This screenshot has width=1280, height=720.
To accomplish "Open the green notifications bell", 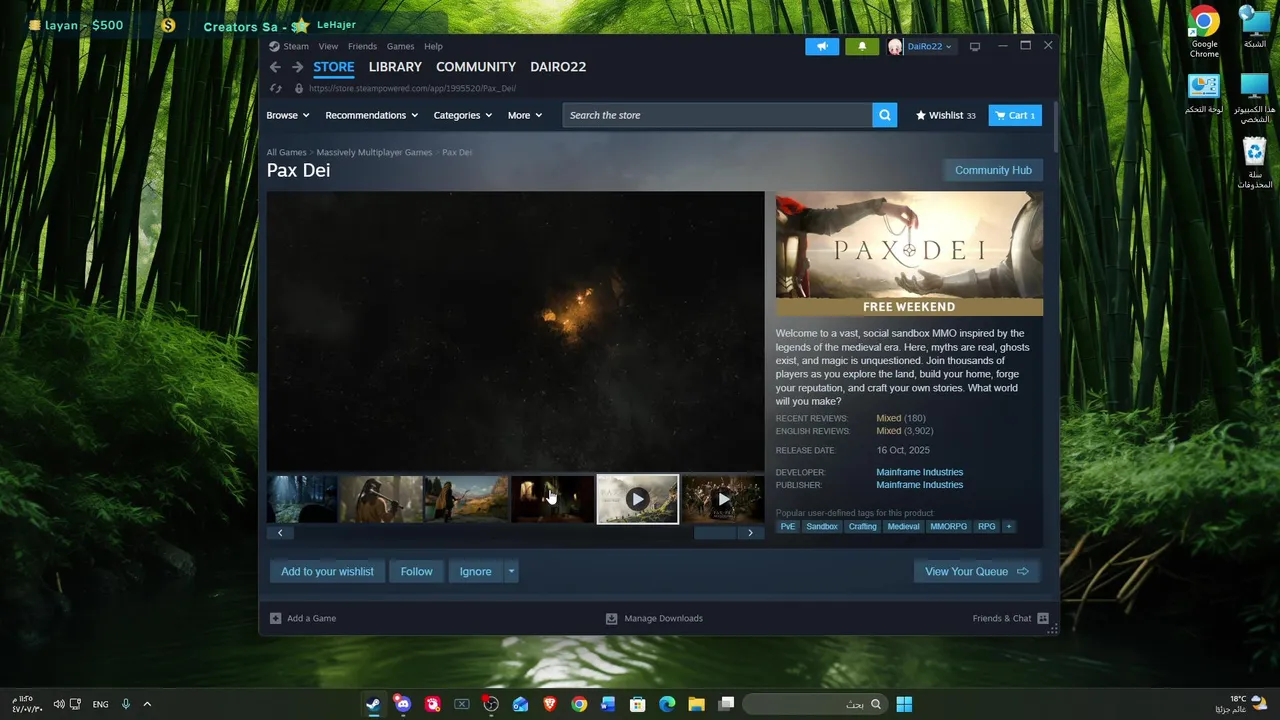I will [x=862, y=47].
